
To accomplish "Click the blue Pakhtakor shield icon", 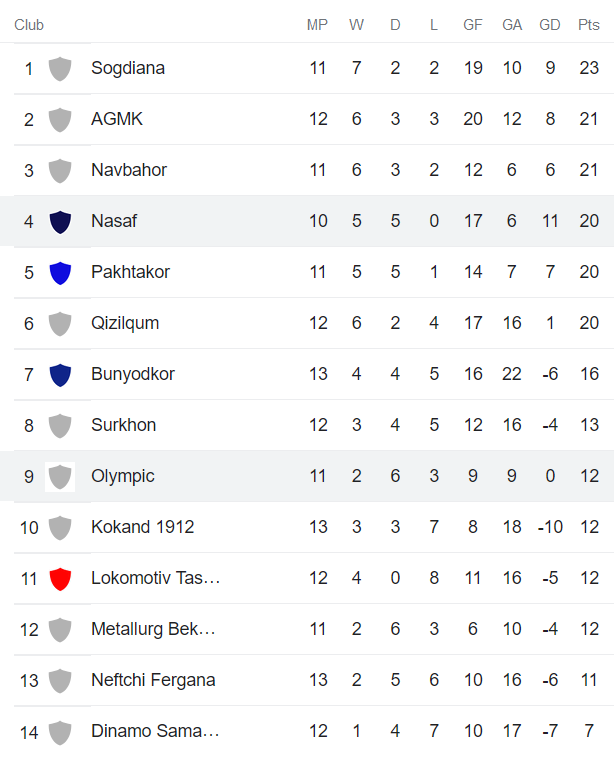I will (60, 273).
